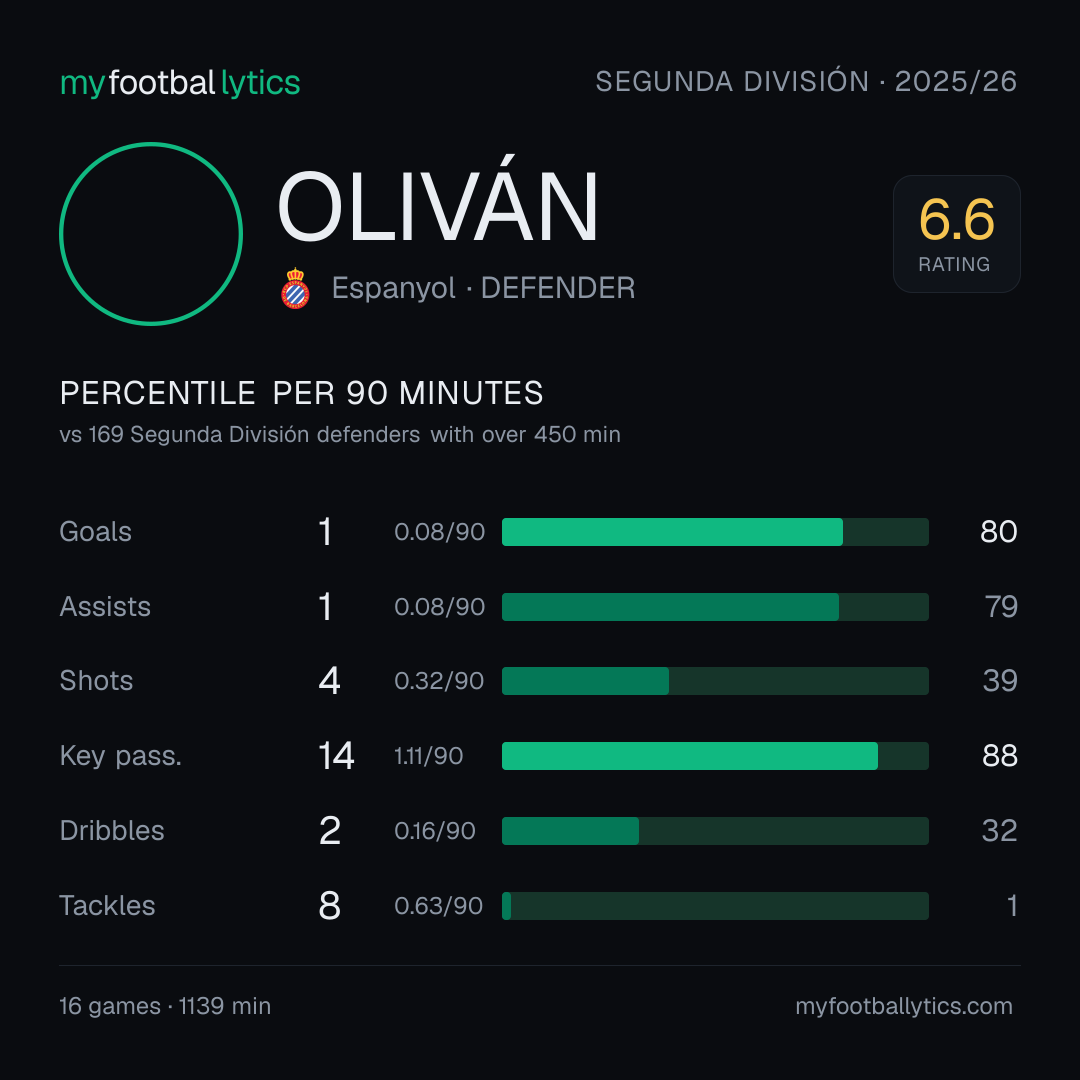Screen dimensions: 1080x1080
Task: Click the Tackles percentile value 1
Action: (1012, 906)
